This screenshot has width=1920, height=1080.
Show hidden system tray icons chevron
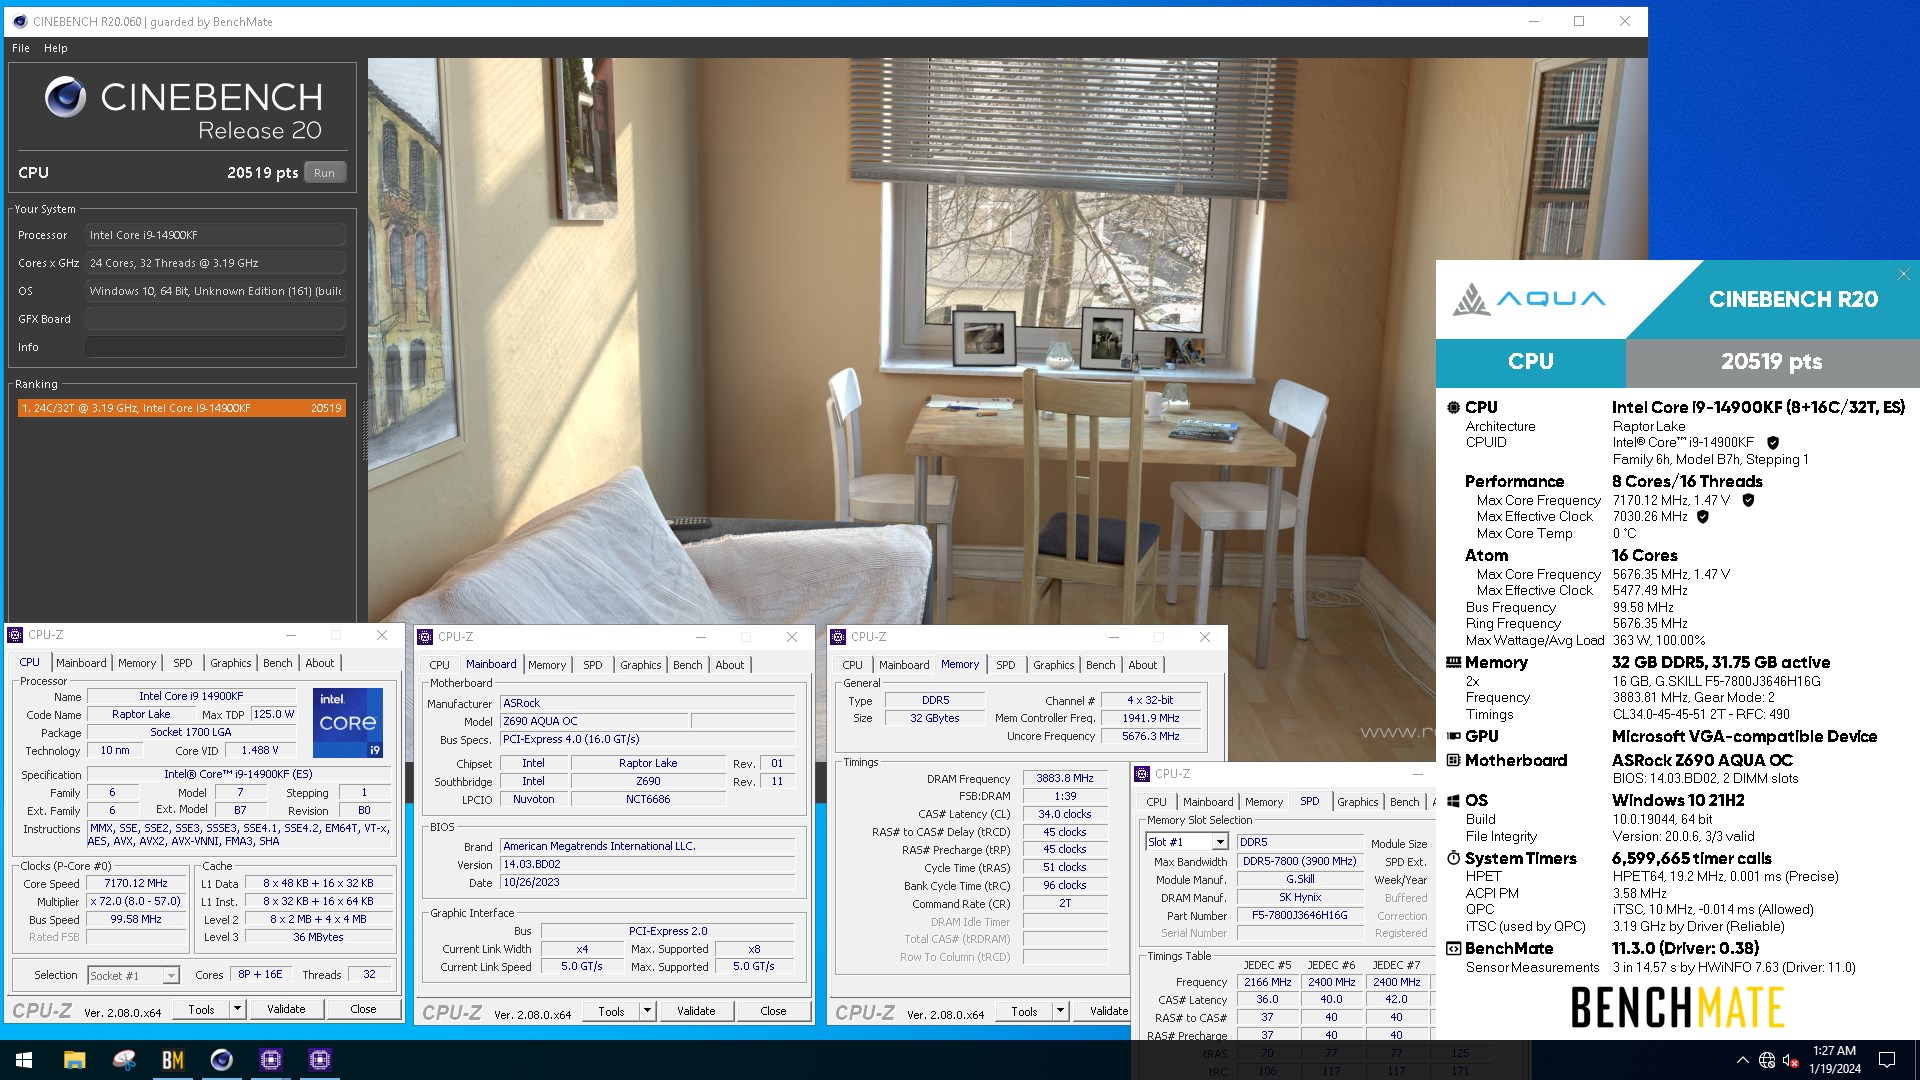coord(1742,1060)
